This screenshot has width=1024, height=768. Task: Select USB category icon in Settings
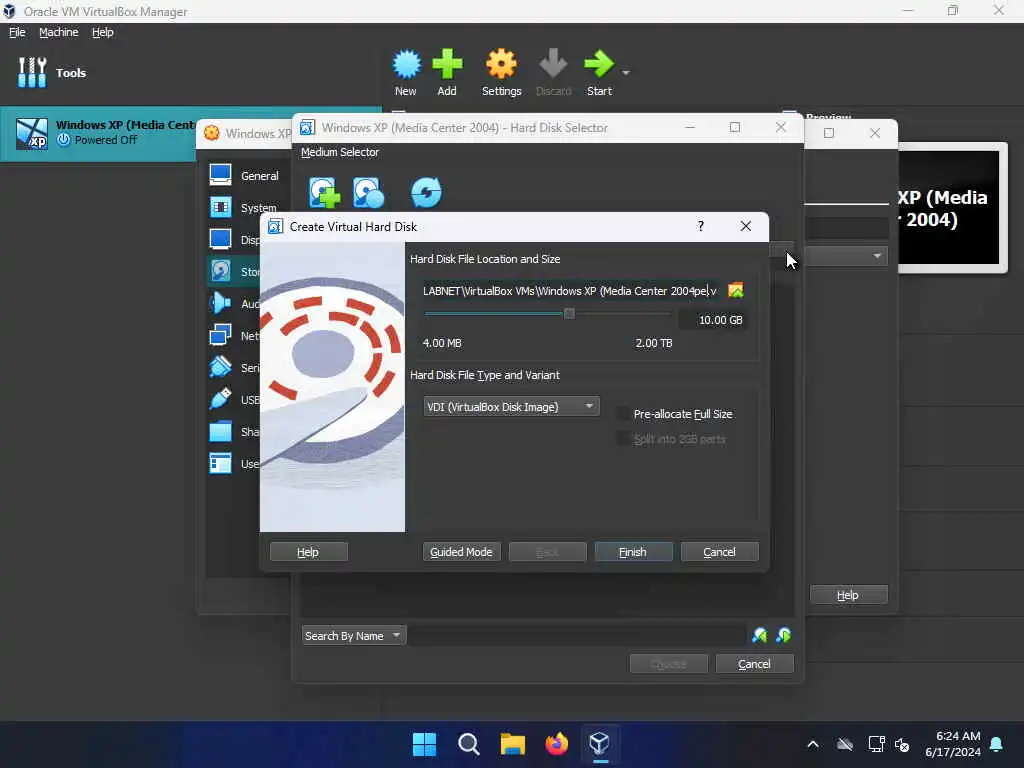click(x=221, y=399)
